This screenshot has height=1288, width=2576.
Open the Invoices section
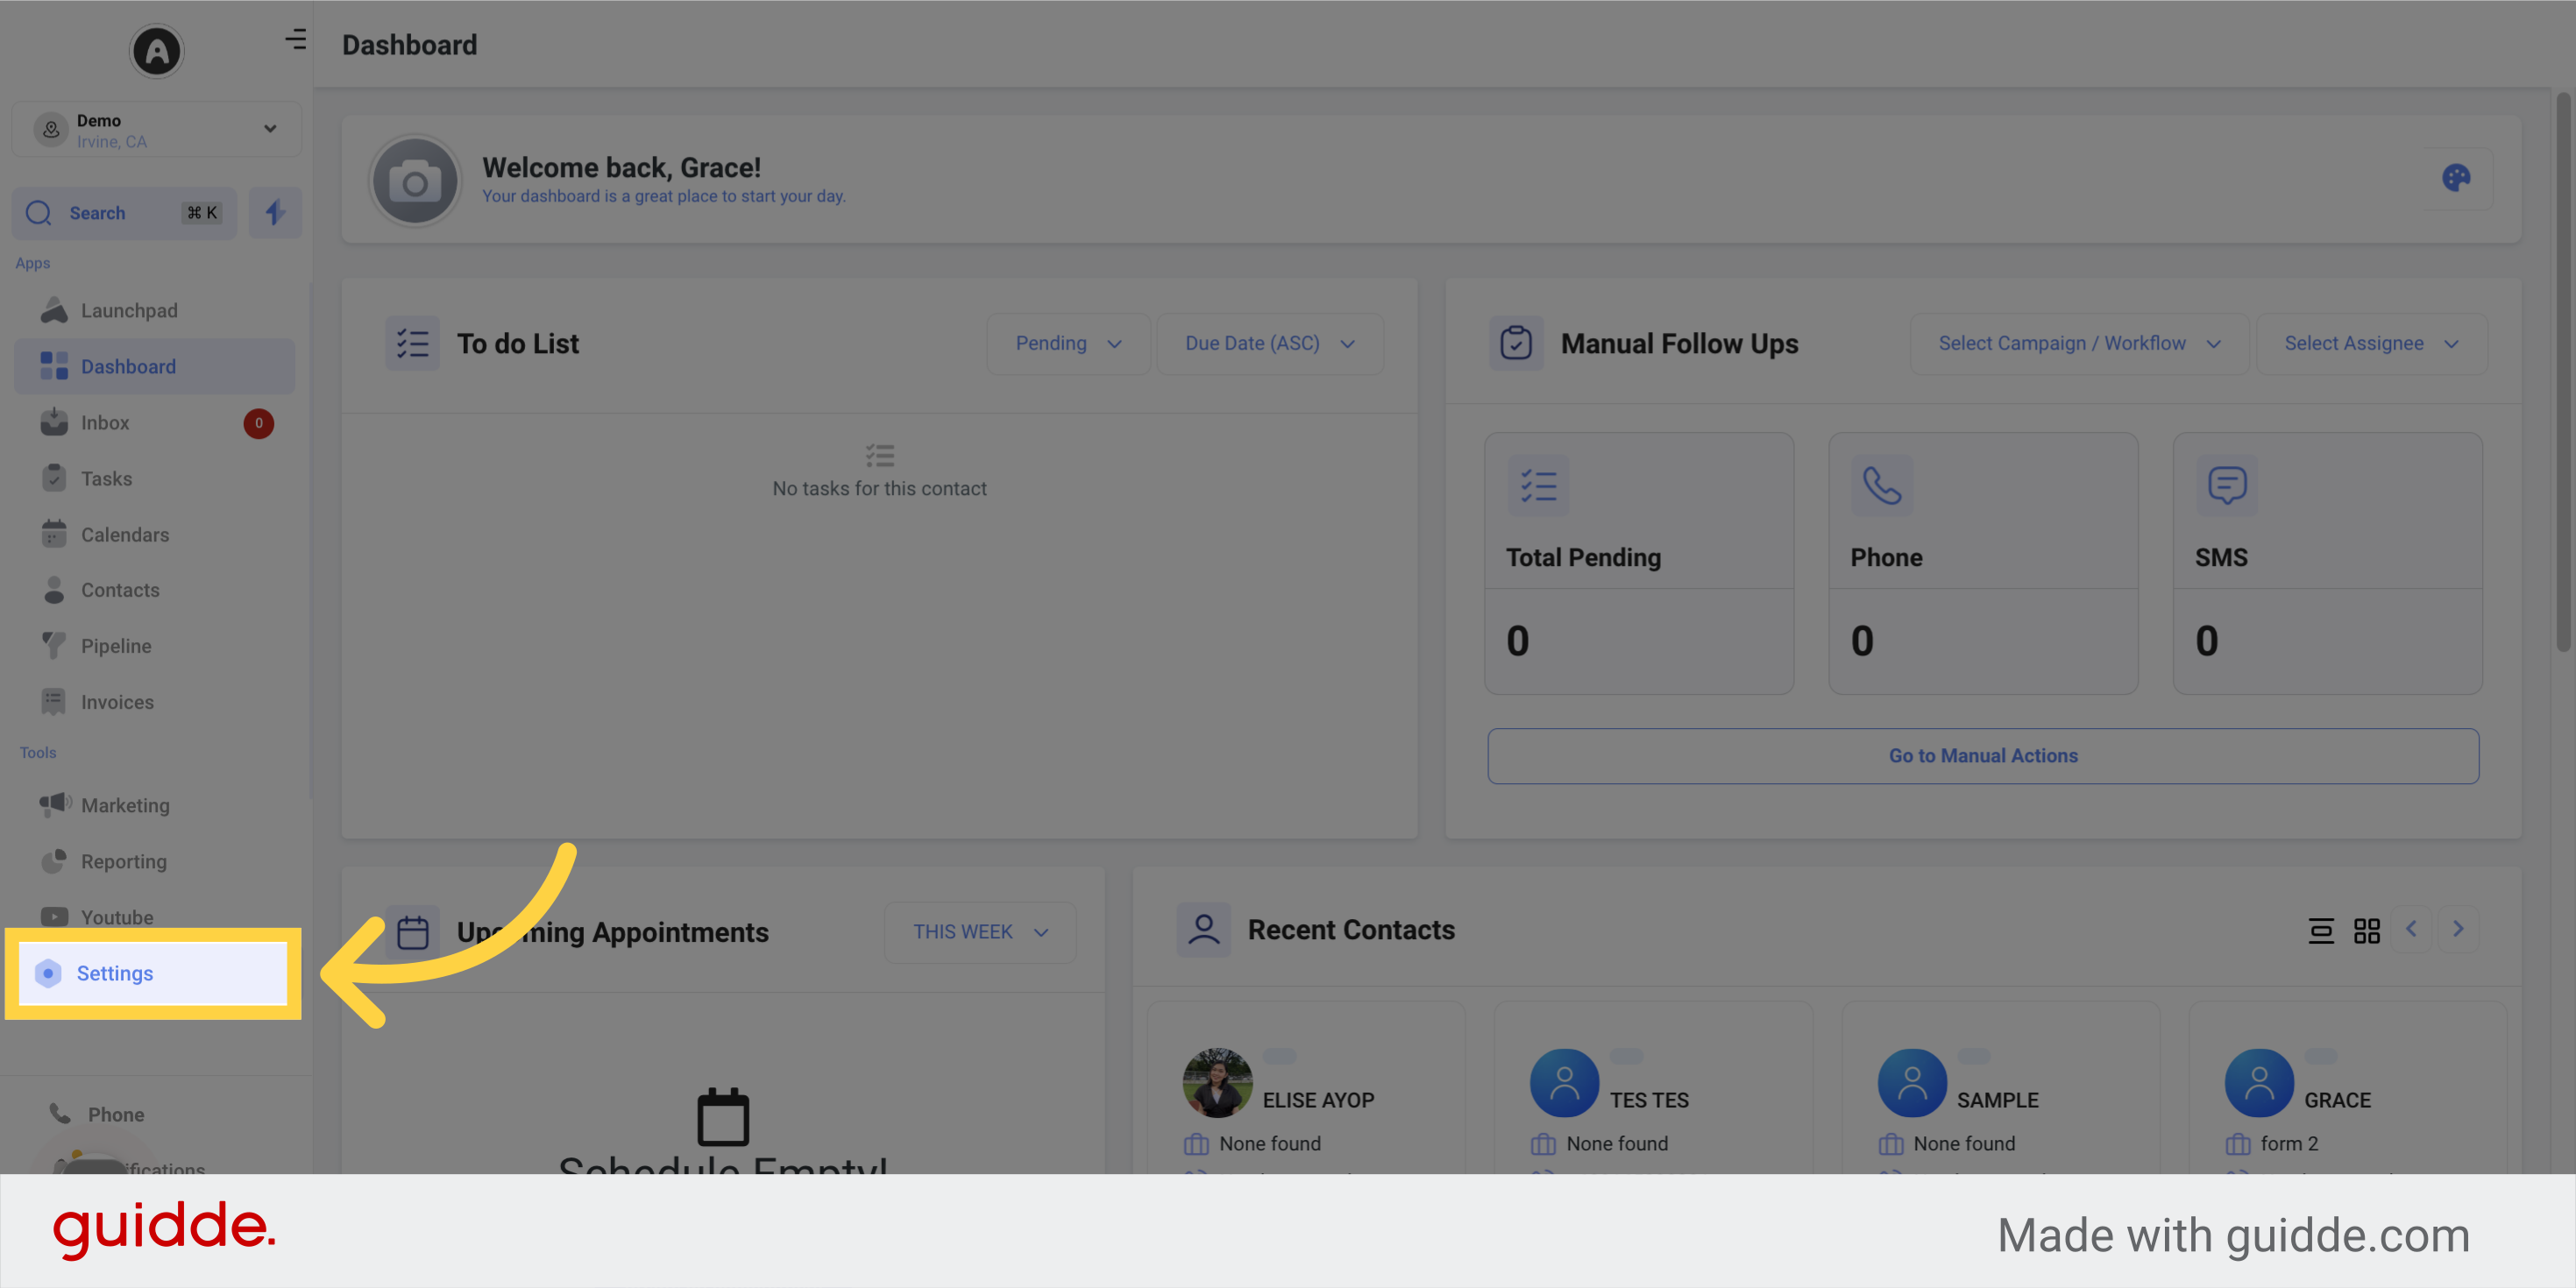pos(115,701)
